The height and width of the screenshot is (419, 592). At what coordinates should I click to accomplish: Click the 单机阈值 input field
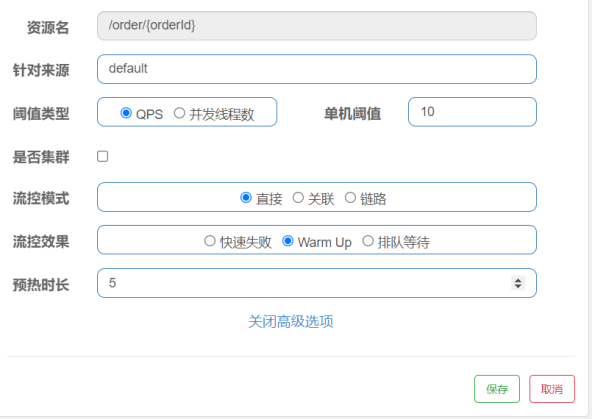click(x=472, y=112)
